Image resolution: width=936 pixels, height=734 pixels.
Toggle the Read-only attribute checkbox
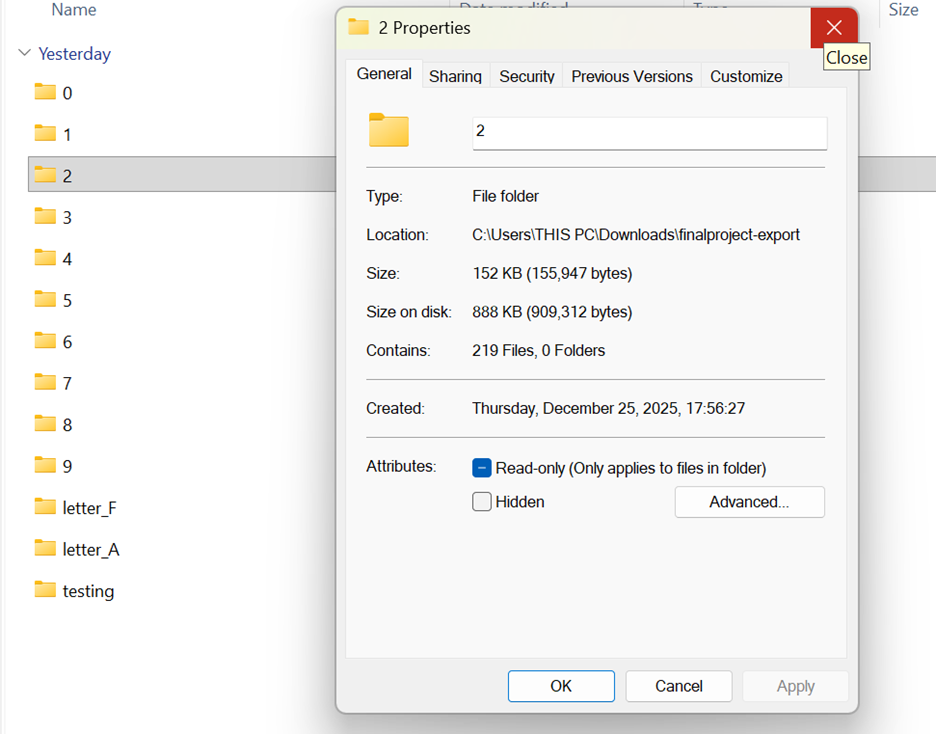click(482, 468)
